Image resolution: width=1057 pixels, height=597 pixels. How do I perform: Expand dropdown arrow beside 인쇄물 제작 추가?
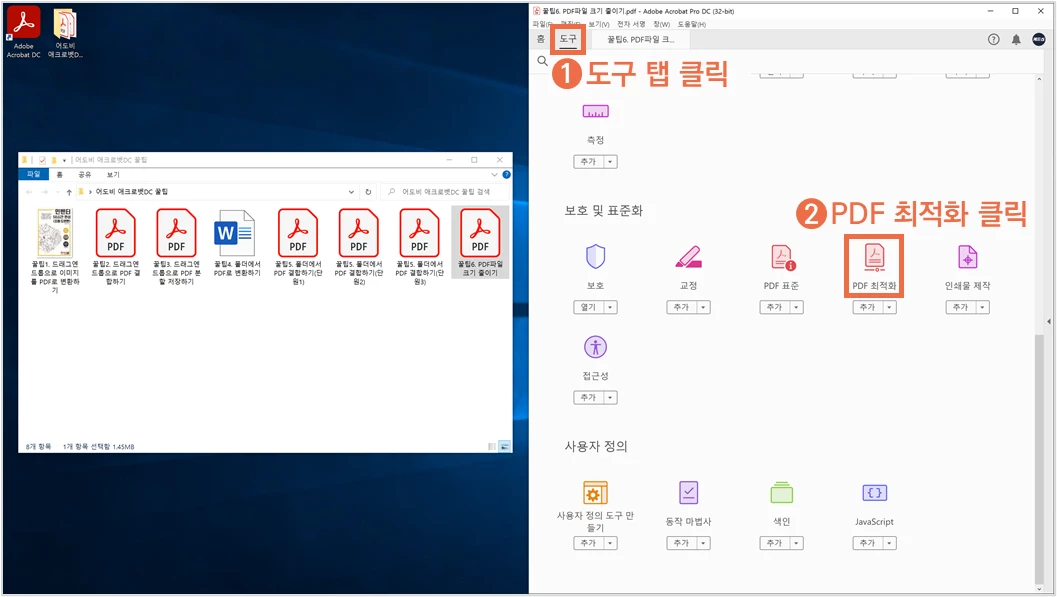click(982, 307)
